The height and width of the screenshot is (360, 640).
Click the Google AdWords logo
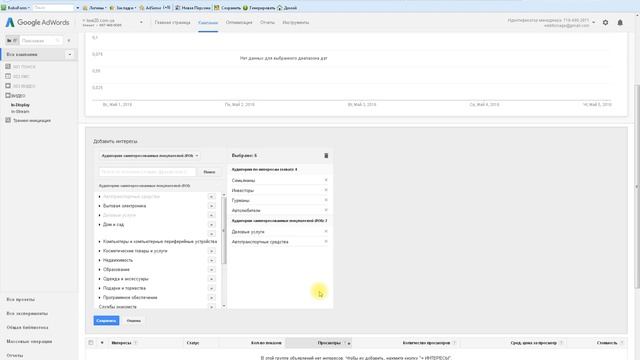(37, 22)
